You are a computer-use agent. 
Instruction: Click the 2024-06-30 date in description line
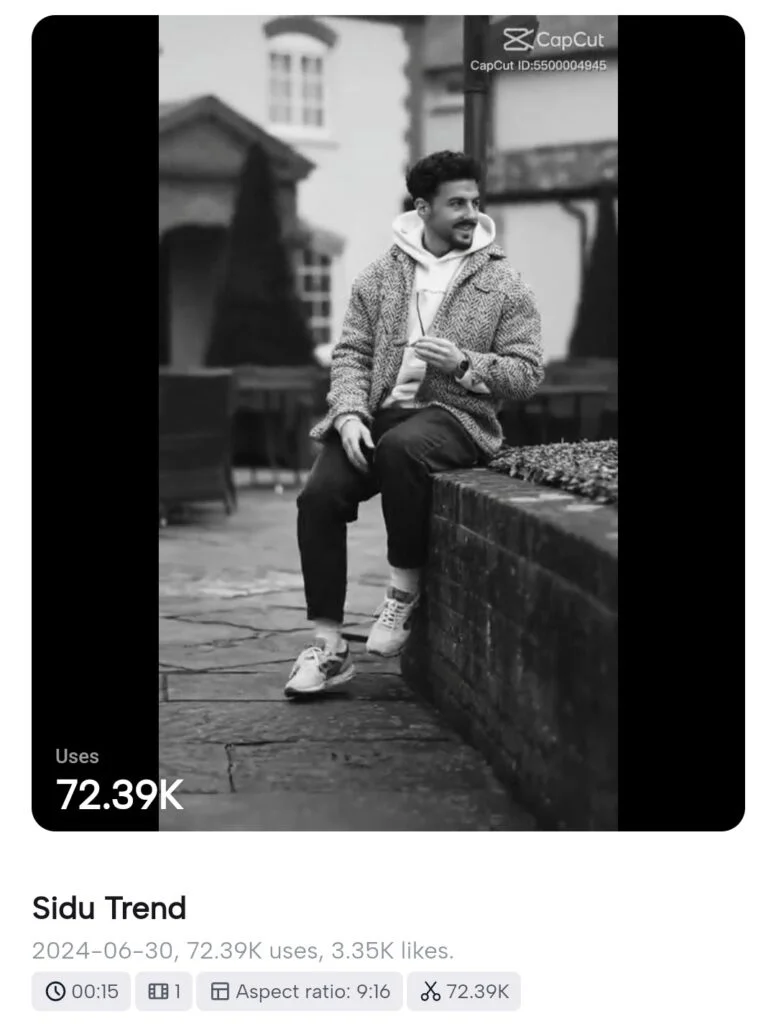click(x=103, y=950)
